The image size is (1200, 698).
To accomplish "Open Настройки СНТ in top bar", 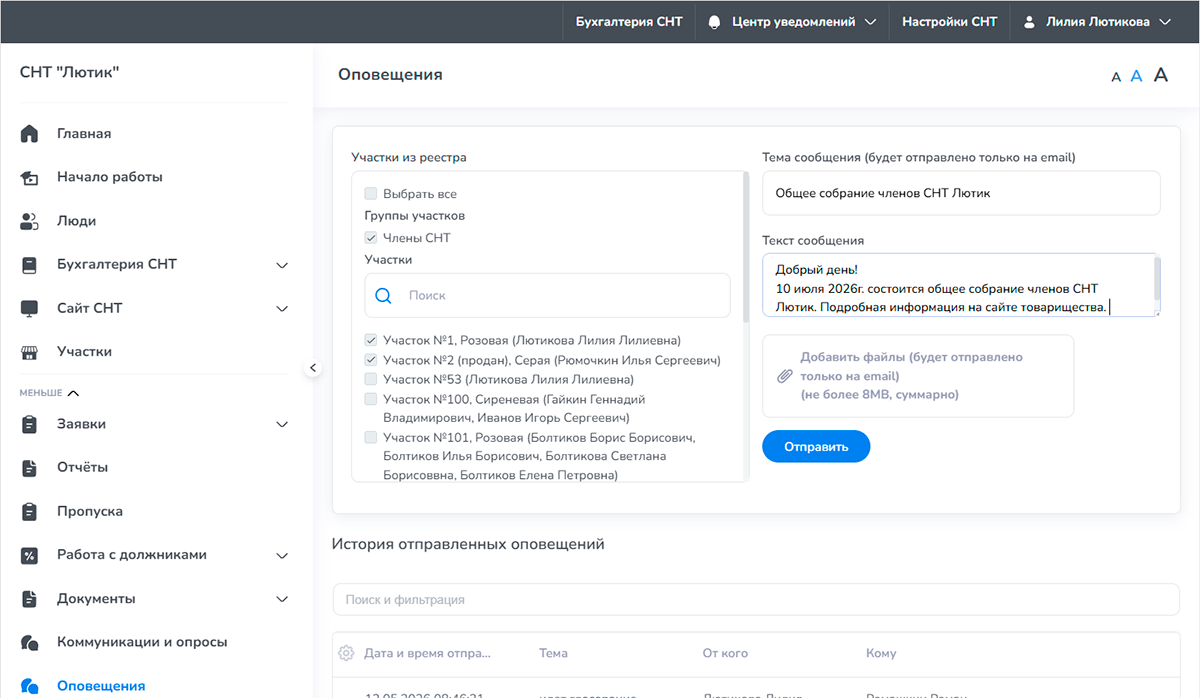I will click(x=949, y=22).
